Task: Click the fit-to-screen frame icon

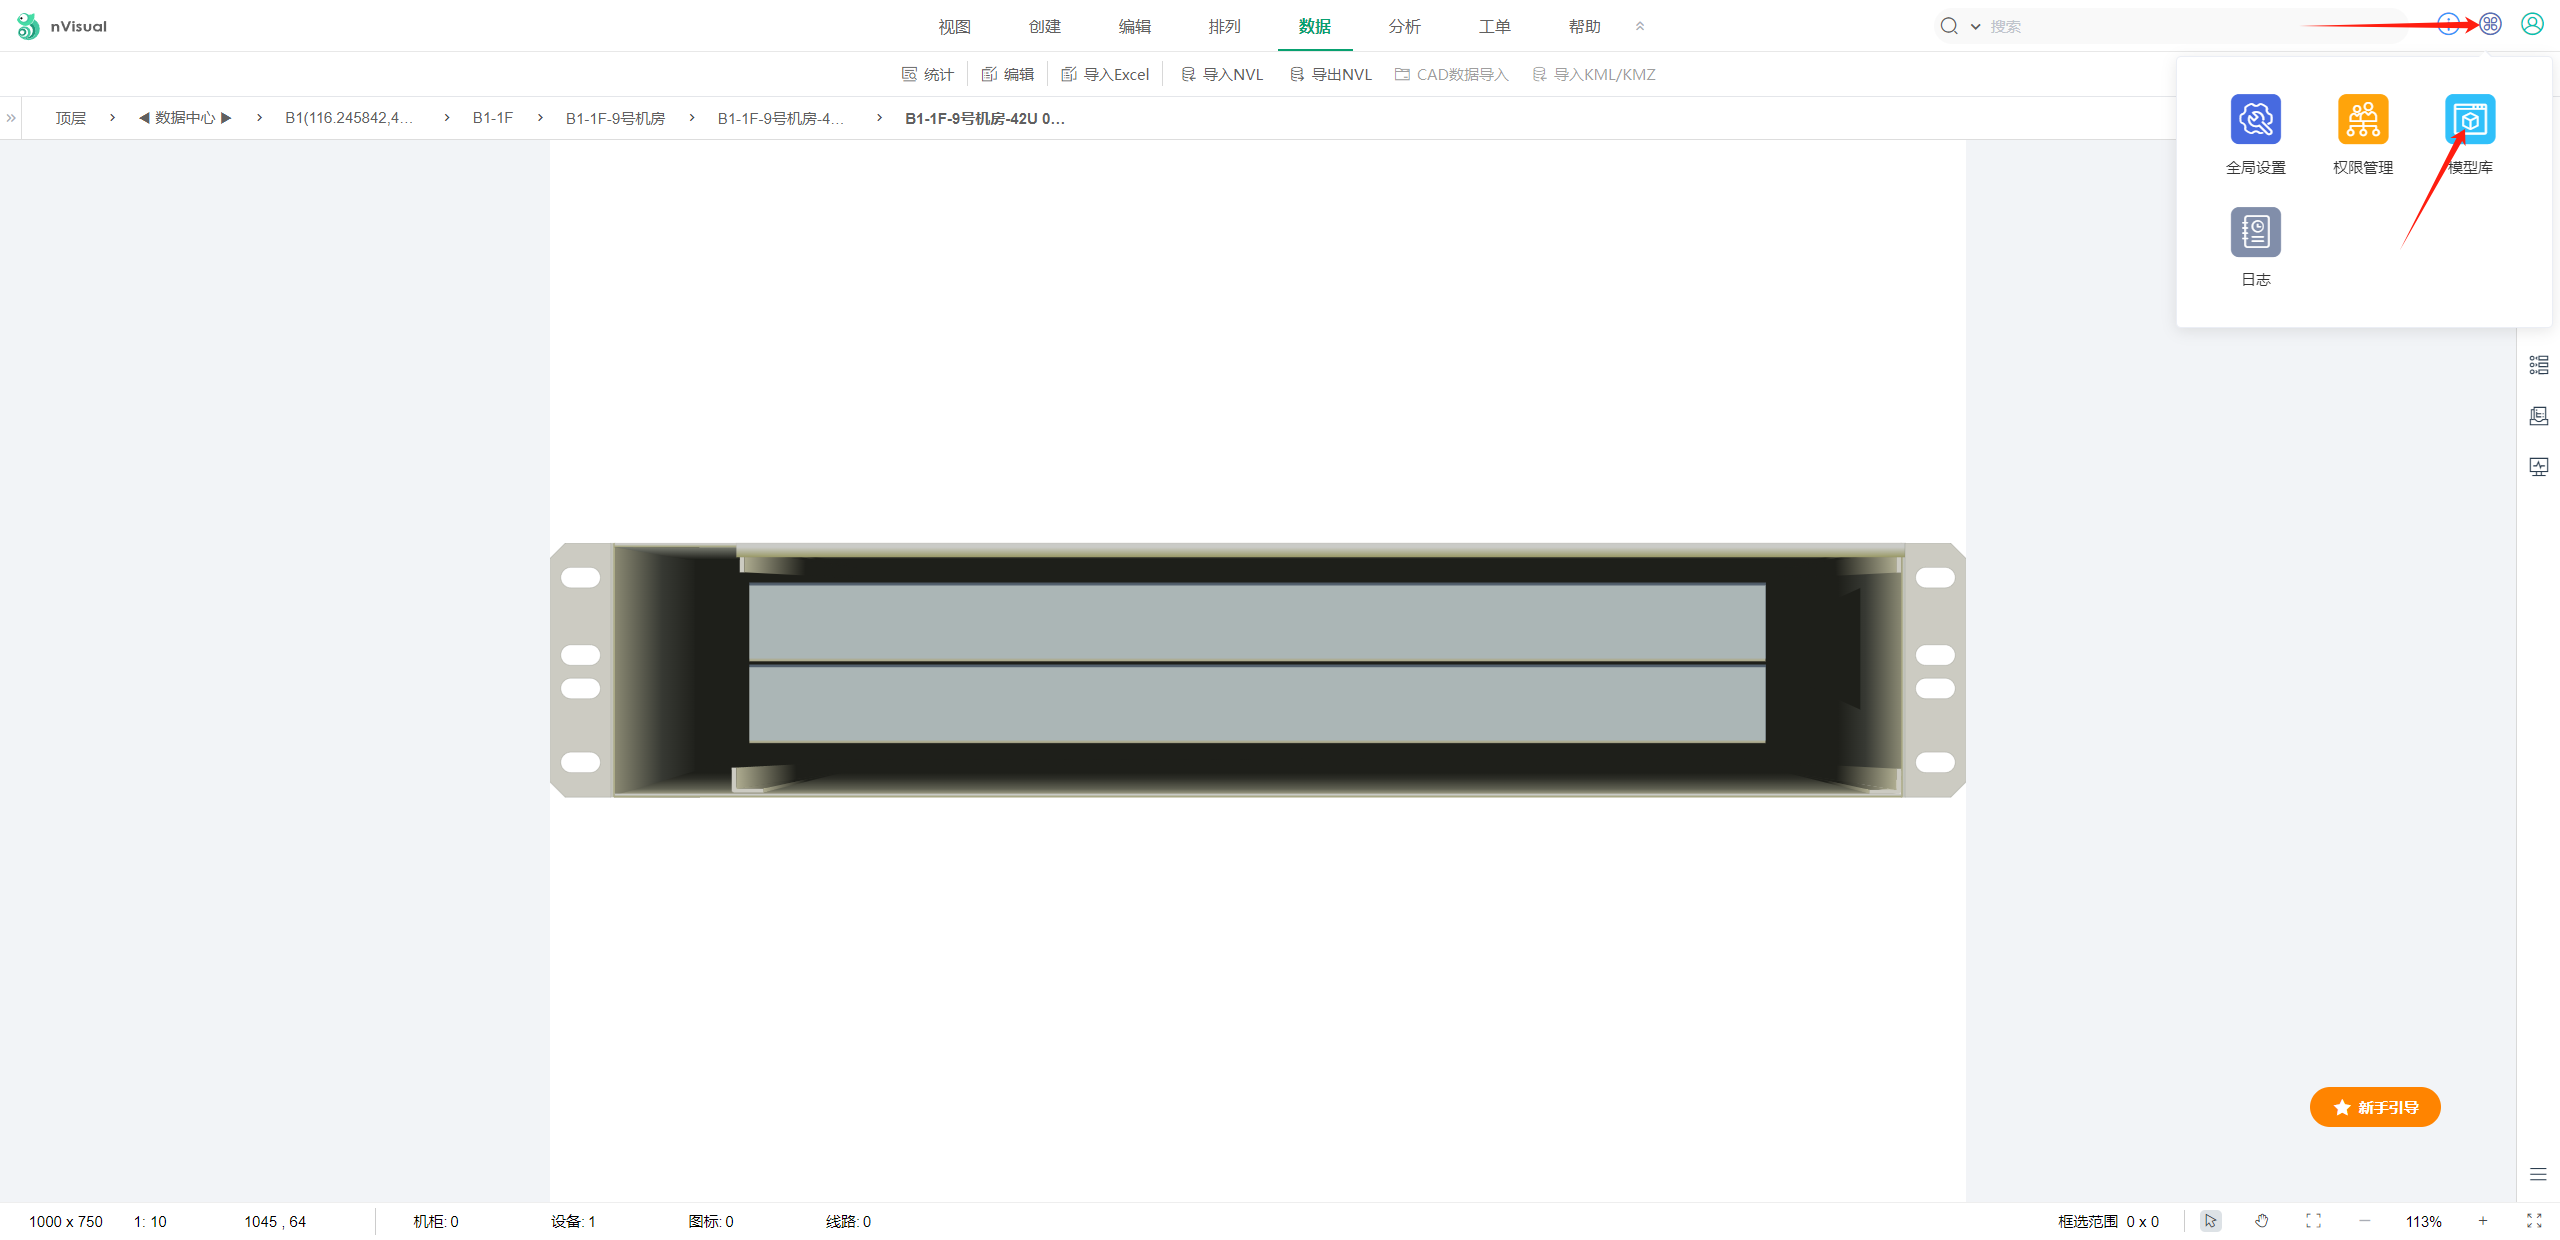Action: click(x=2313, y=1221)
